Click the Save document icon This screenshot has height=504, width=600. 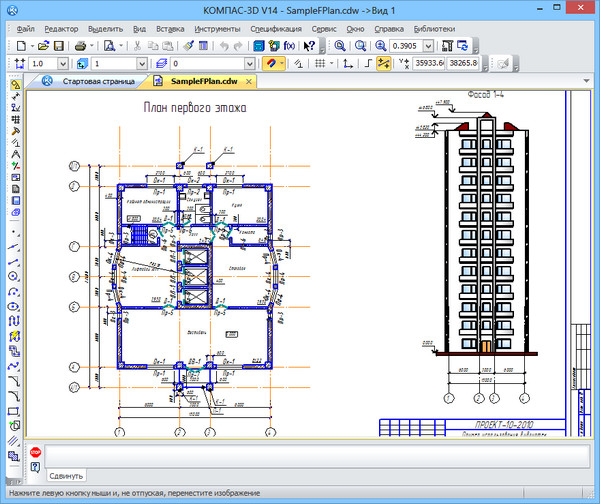tap(59, 46)
